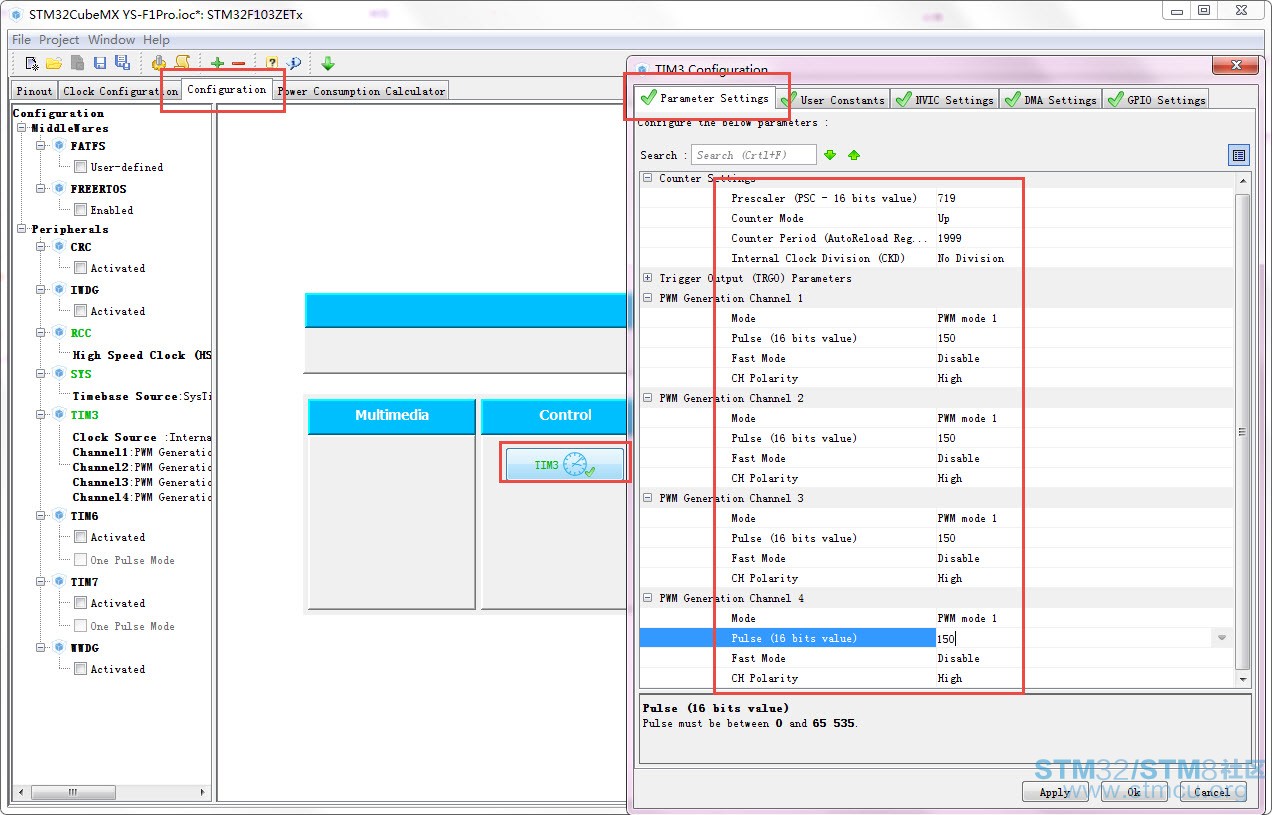
Task: Click the FATFS cube icon in tree
Action: pyautogui.click(x=59, y=146)
